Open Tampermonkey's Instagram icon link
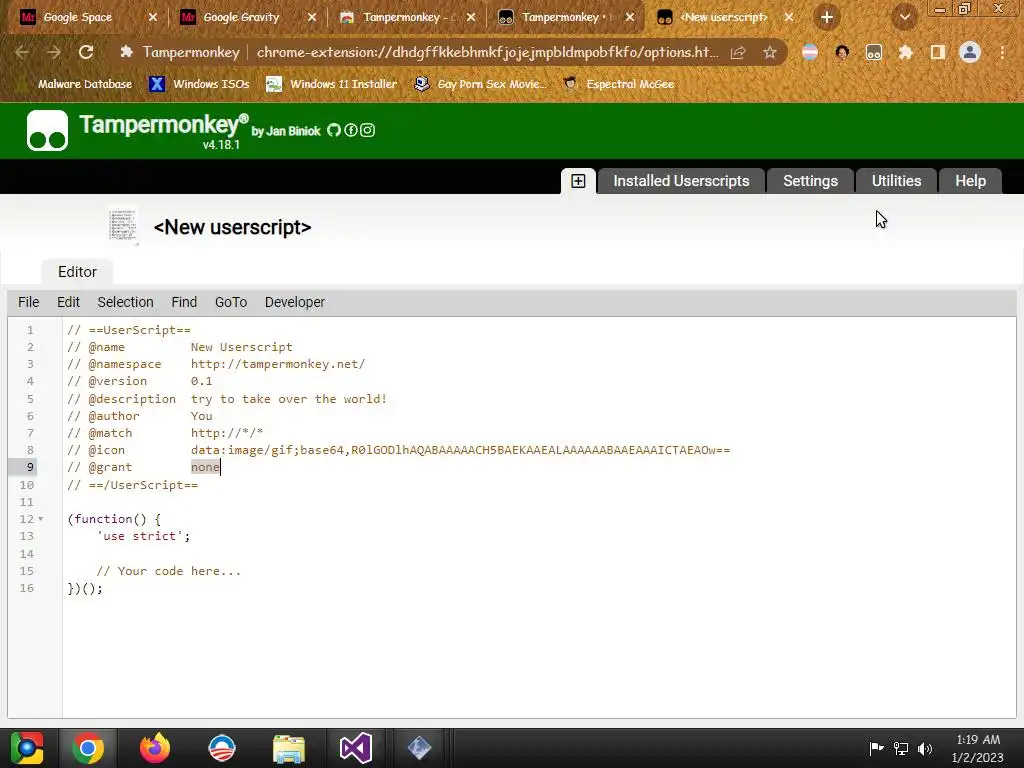Viewport: 1024px width, 768px height. click(368, 130)
